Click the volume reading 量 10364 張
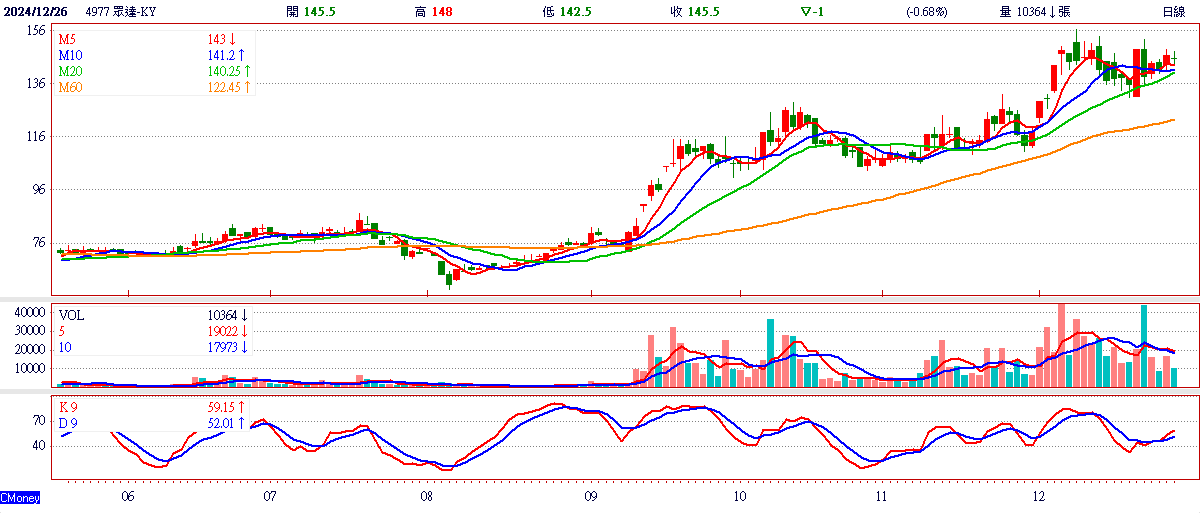The width and height of the screenshot is (1200, 513). (x=1035, y=11)
